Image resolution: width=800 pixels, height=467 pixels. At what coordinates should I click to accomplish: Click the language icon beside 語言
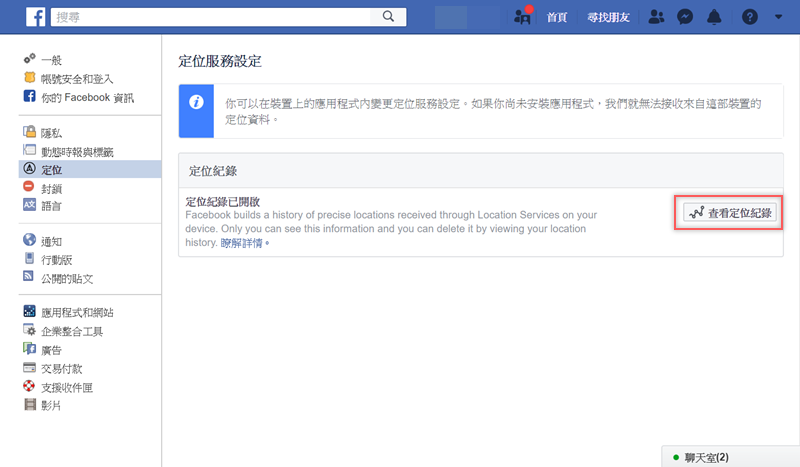(30, 205)
